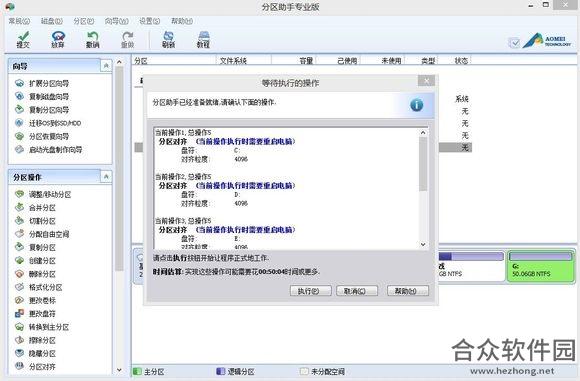Image resolution: width=580 pixels, height=381 pixels.
Task: Start 迁移OS到SSD/HDD wizard
Action: click(x=48, y=123)
